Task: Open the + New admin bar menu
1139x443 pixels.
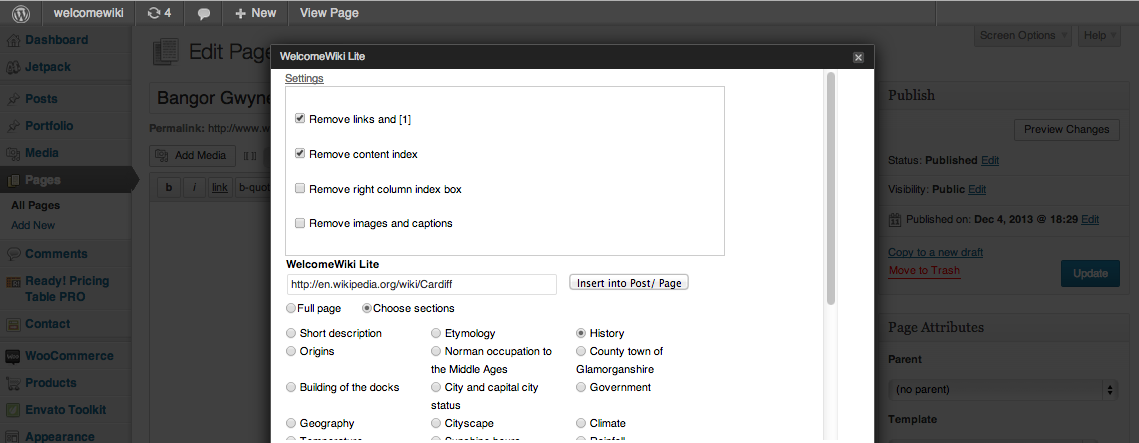Action: 255,12
